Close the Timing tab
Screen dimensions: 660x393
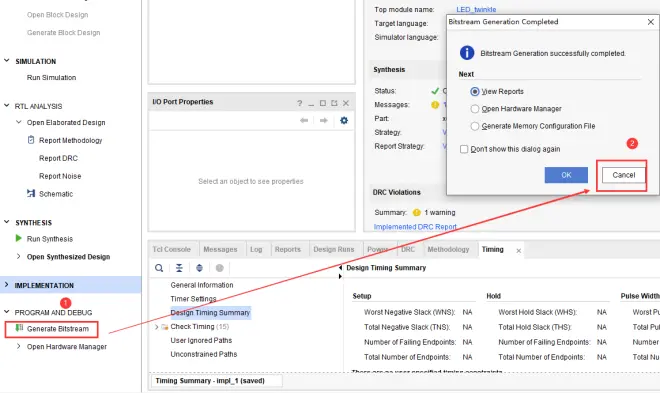coord(519,250)
